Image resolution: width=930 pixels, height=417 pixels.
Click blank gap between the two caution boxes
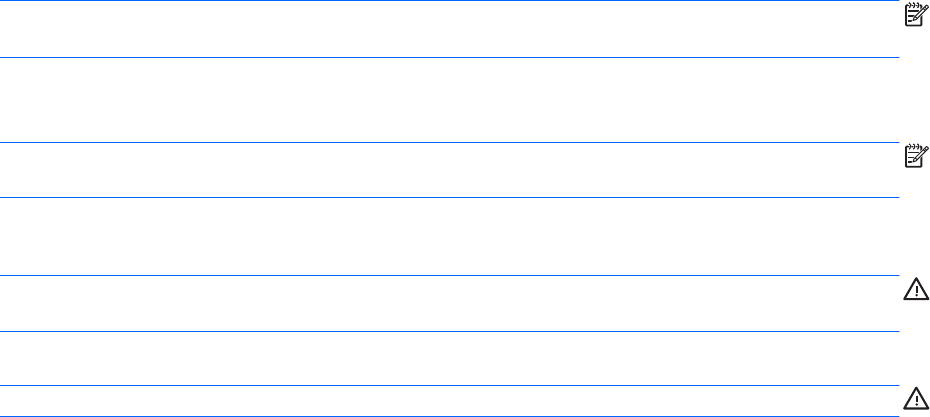tap(448, 359)
